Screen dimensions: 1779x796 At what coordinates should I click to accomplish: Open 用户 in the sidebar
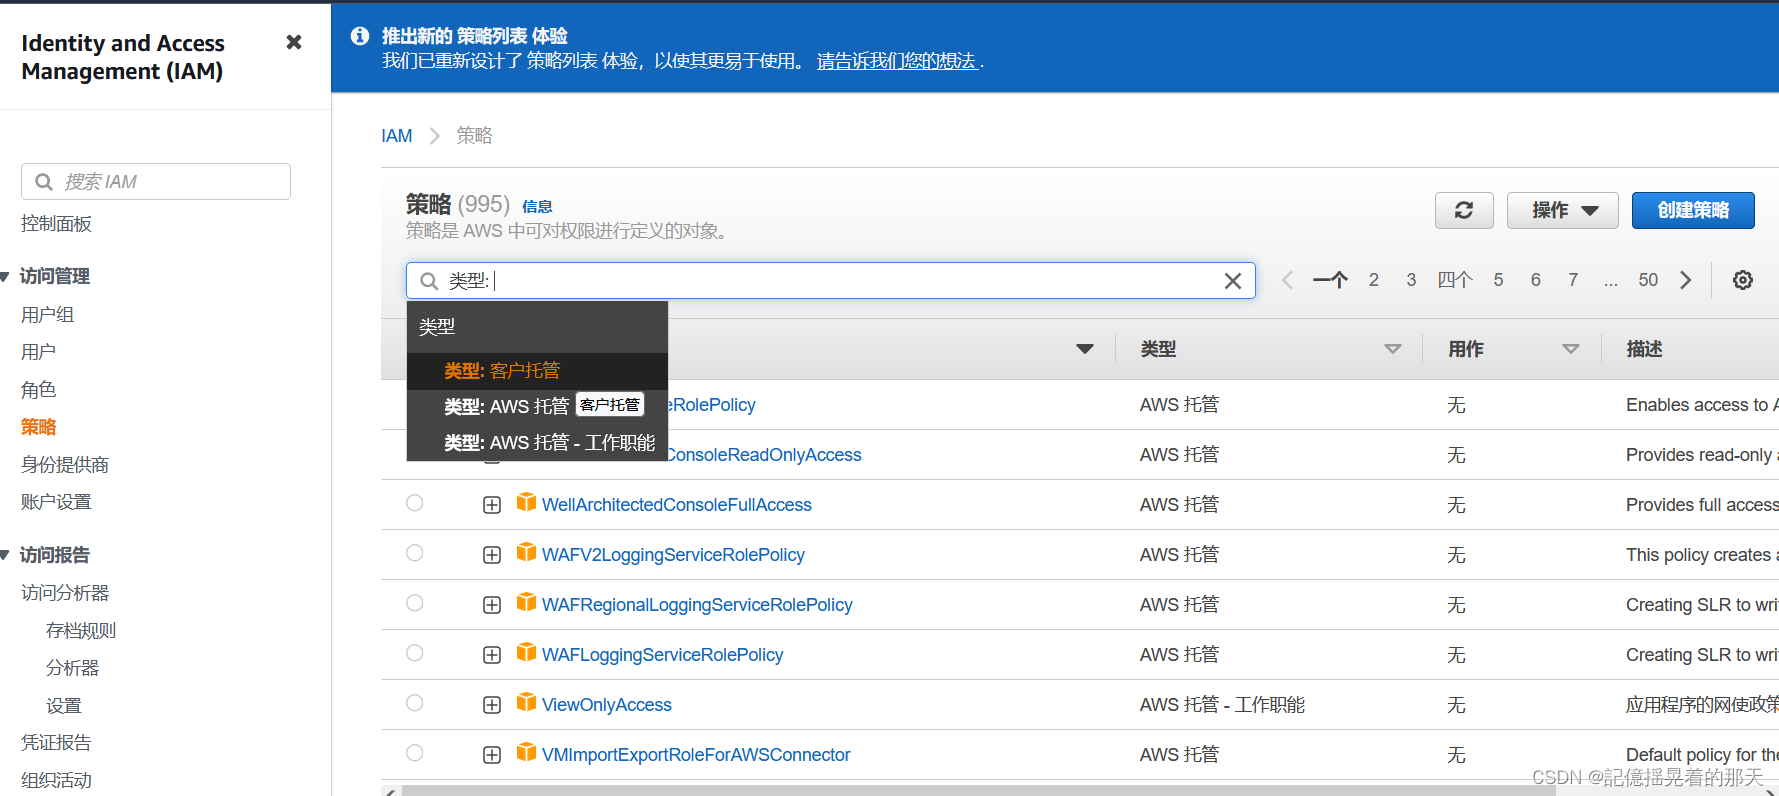point(38,352)
